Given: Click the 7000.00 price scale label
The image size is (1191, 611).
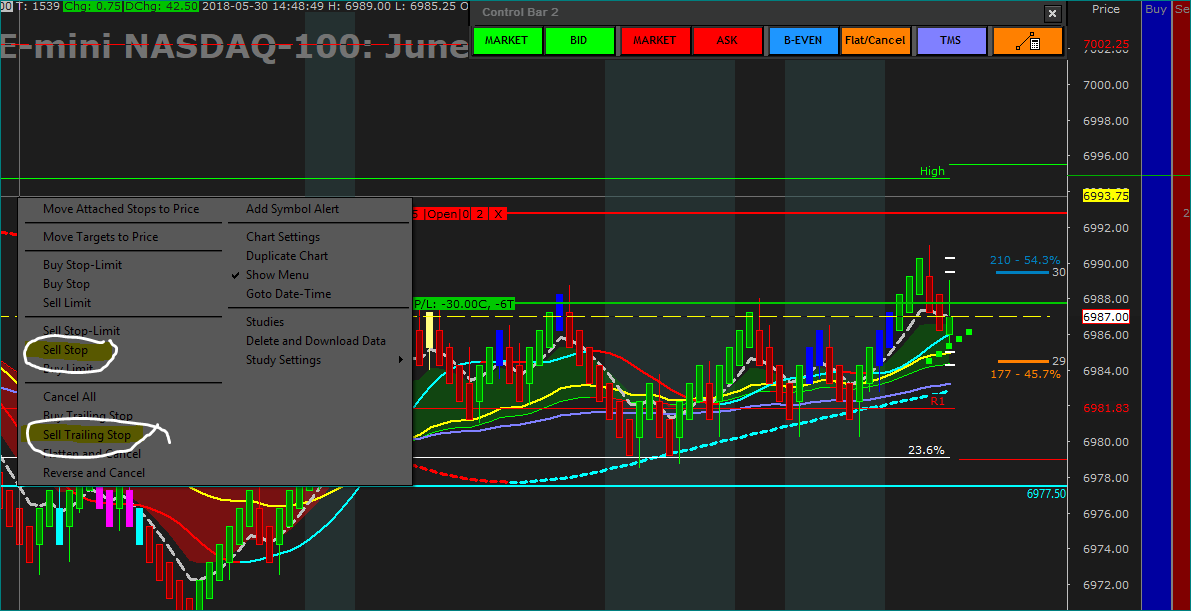Looking at the screenshot, I should [1105, 85].
